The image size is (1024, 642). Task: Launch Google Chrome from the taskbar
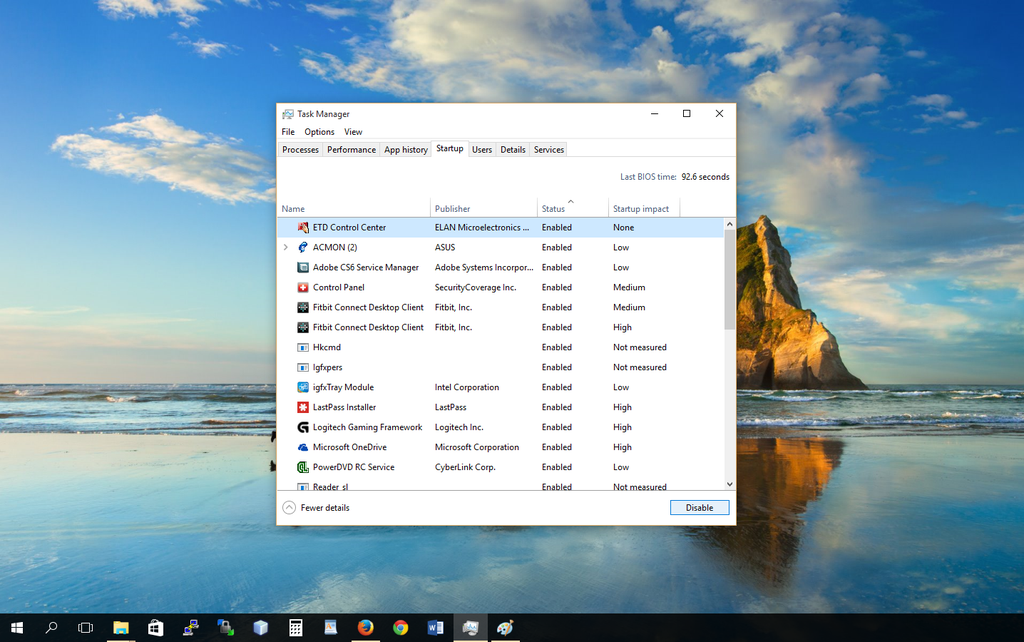coord(400,628)
